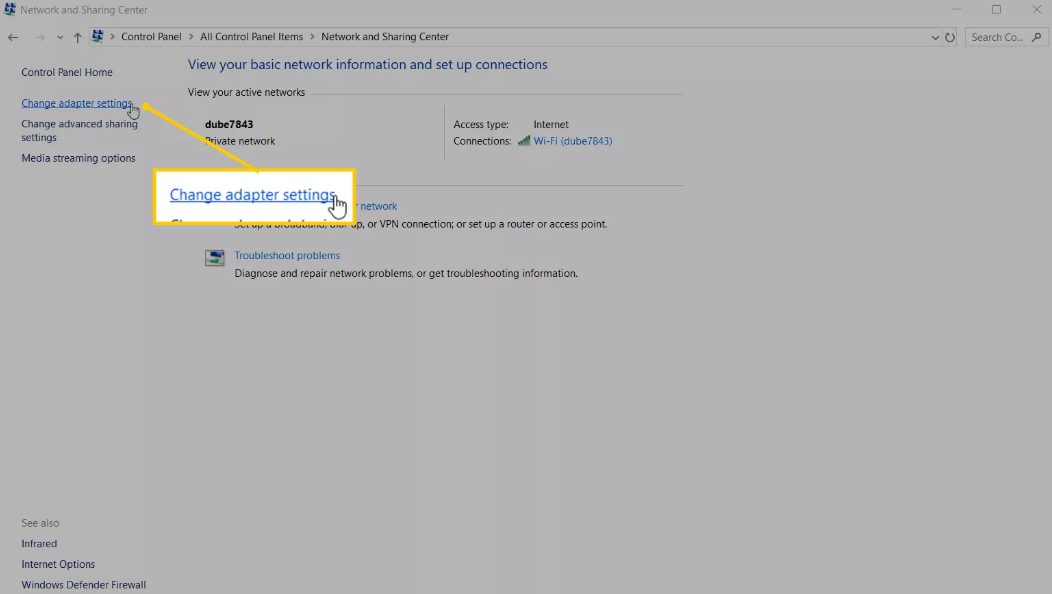Image resolution: width=1052 pixels, height=594 pixels.
Task: Select Control Panel breadcrumb
Action: click(x=151, y=37)
